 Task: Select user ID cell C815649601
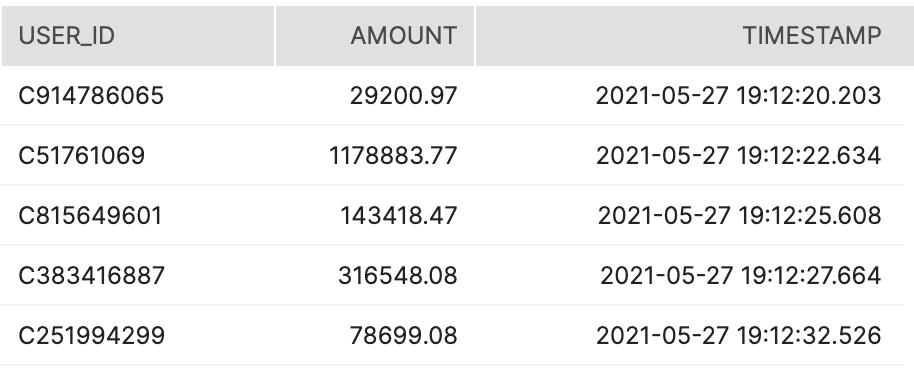[x=90, y=216]
